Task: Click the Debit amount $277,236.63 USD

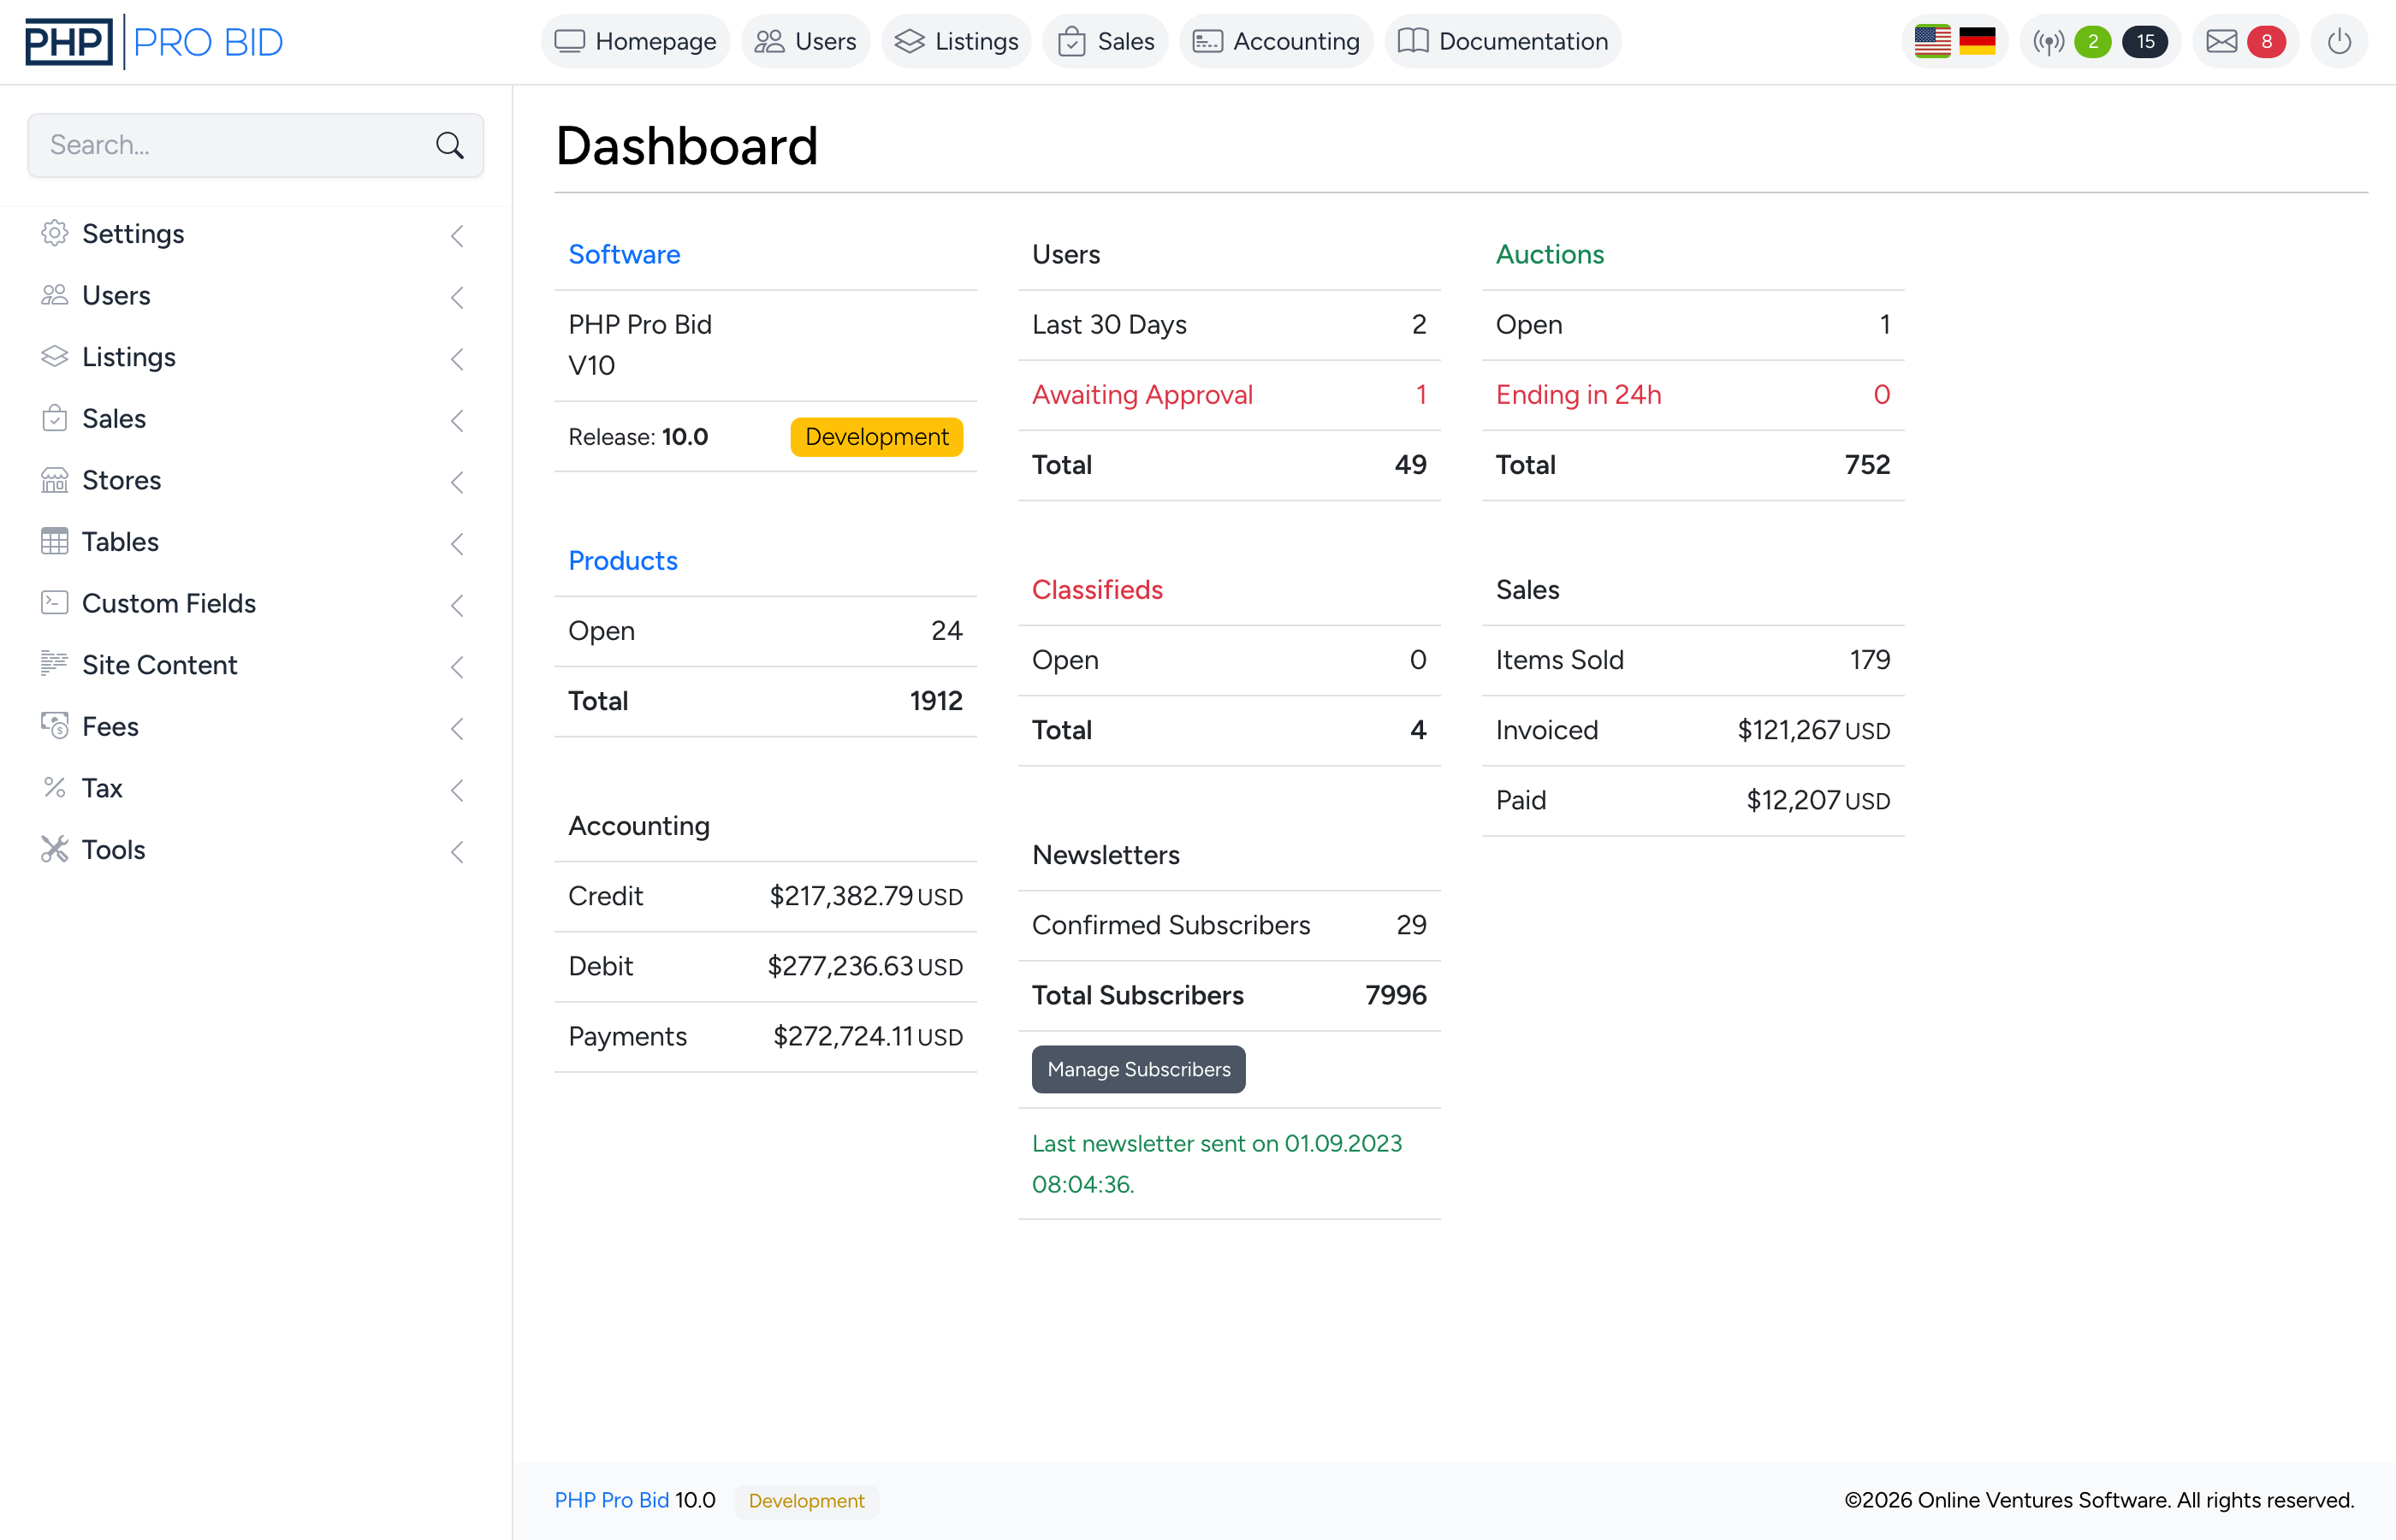Action: pyautogui.click(x=864, y=966)
